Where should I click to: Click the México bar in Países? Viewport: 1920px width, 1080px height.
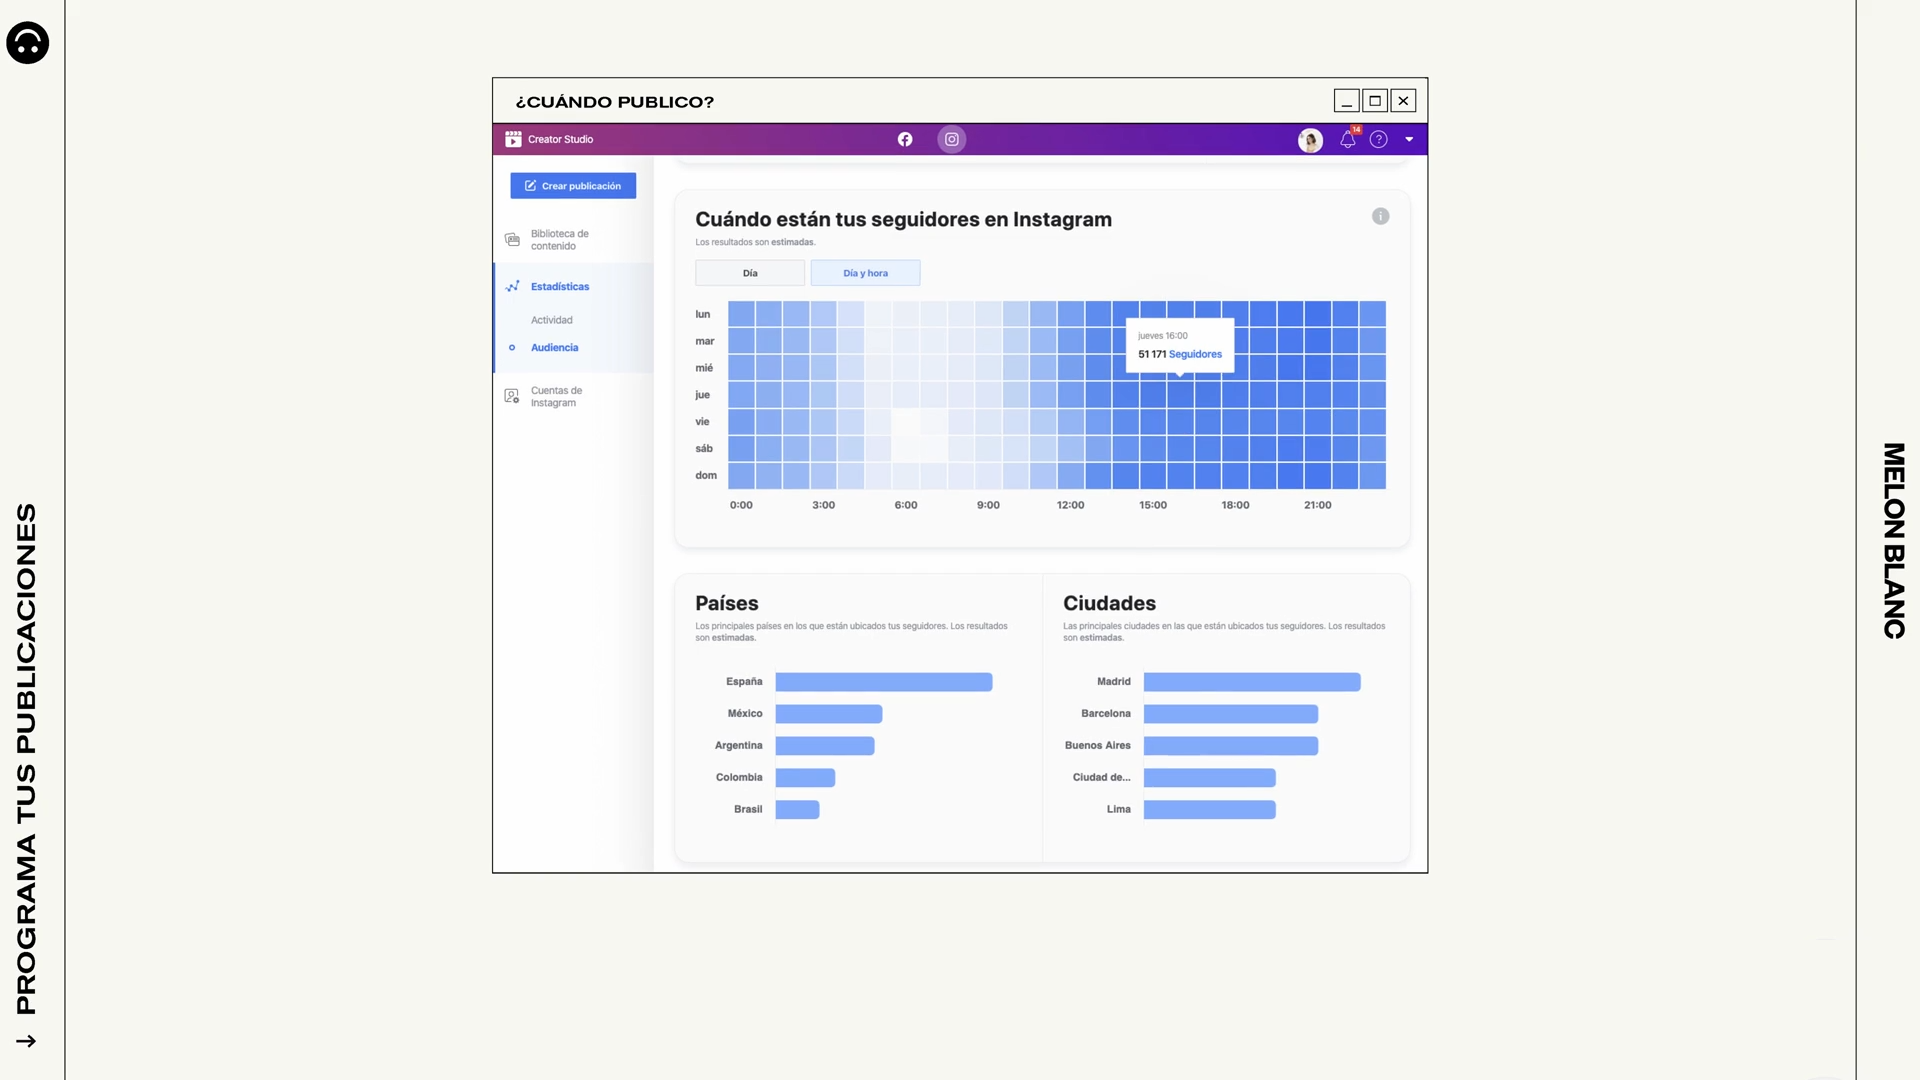829,714
